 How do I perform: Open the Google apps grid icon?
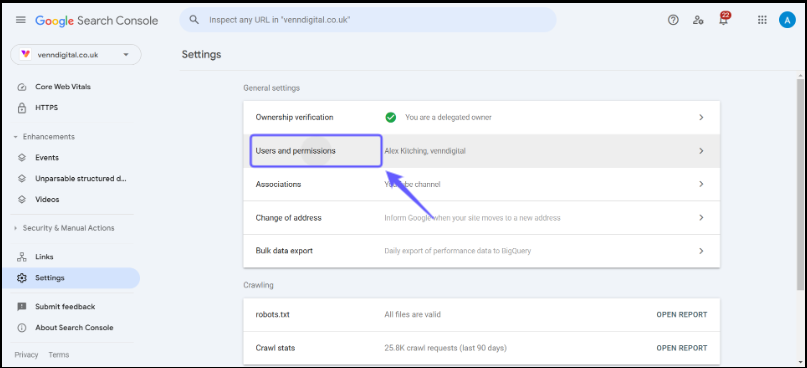(762, 20)
